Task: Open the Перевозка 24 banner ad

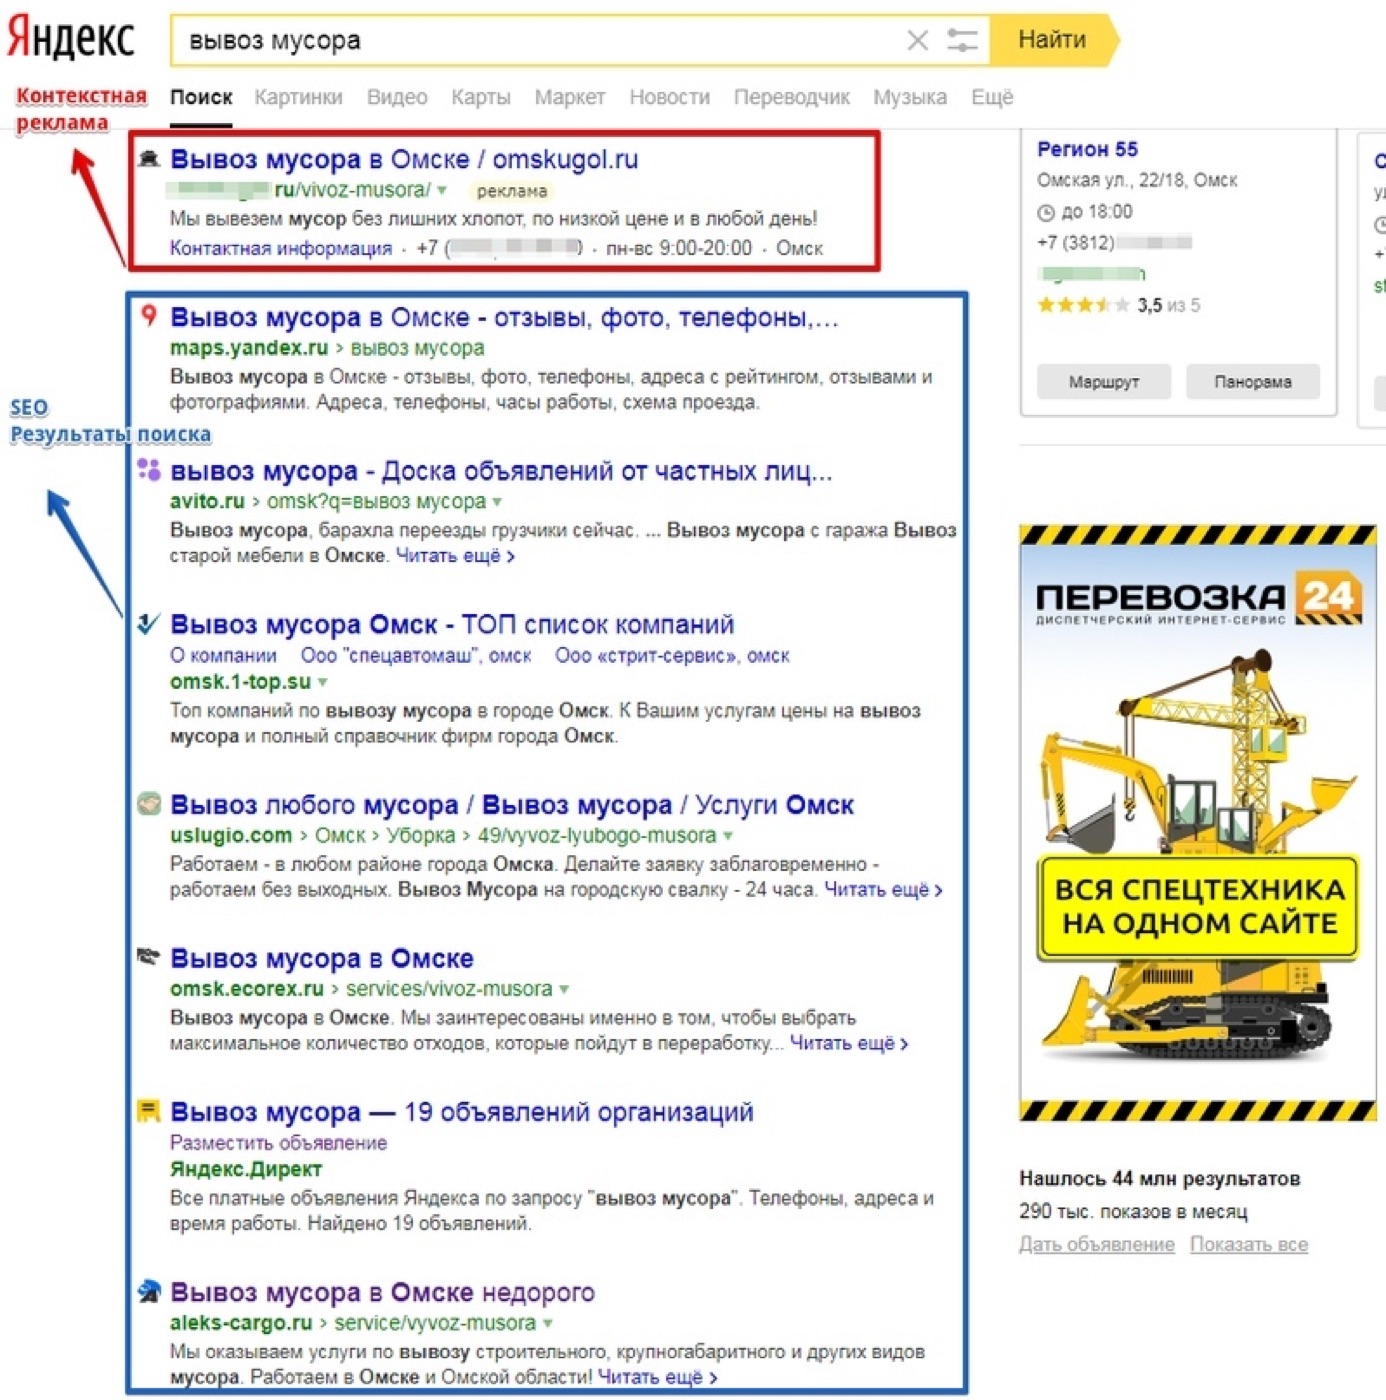Action: point(1198,822)
